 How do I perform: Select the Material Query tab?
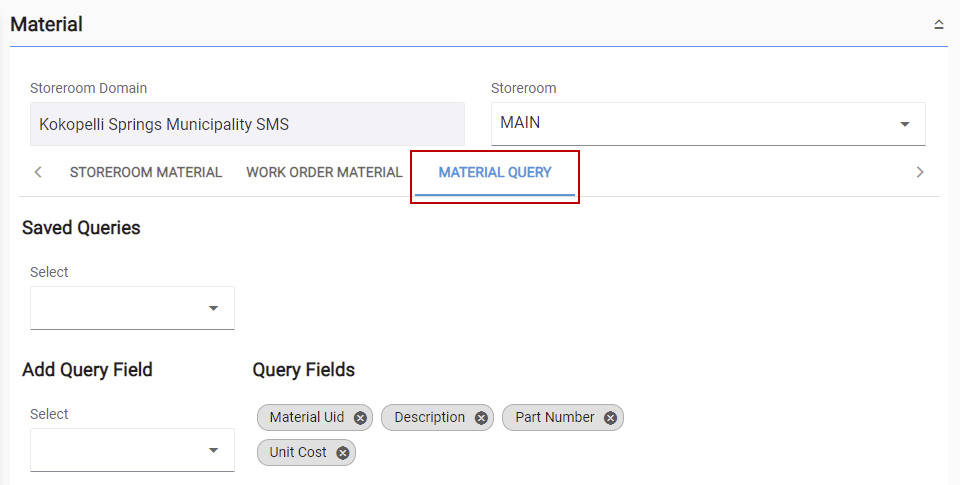pyautogui.click(x=495, y=173)
